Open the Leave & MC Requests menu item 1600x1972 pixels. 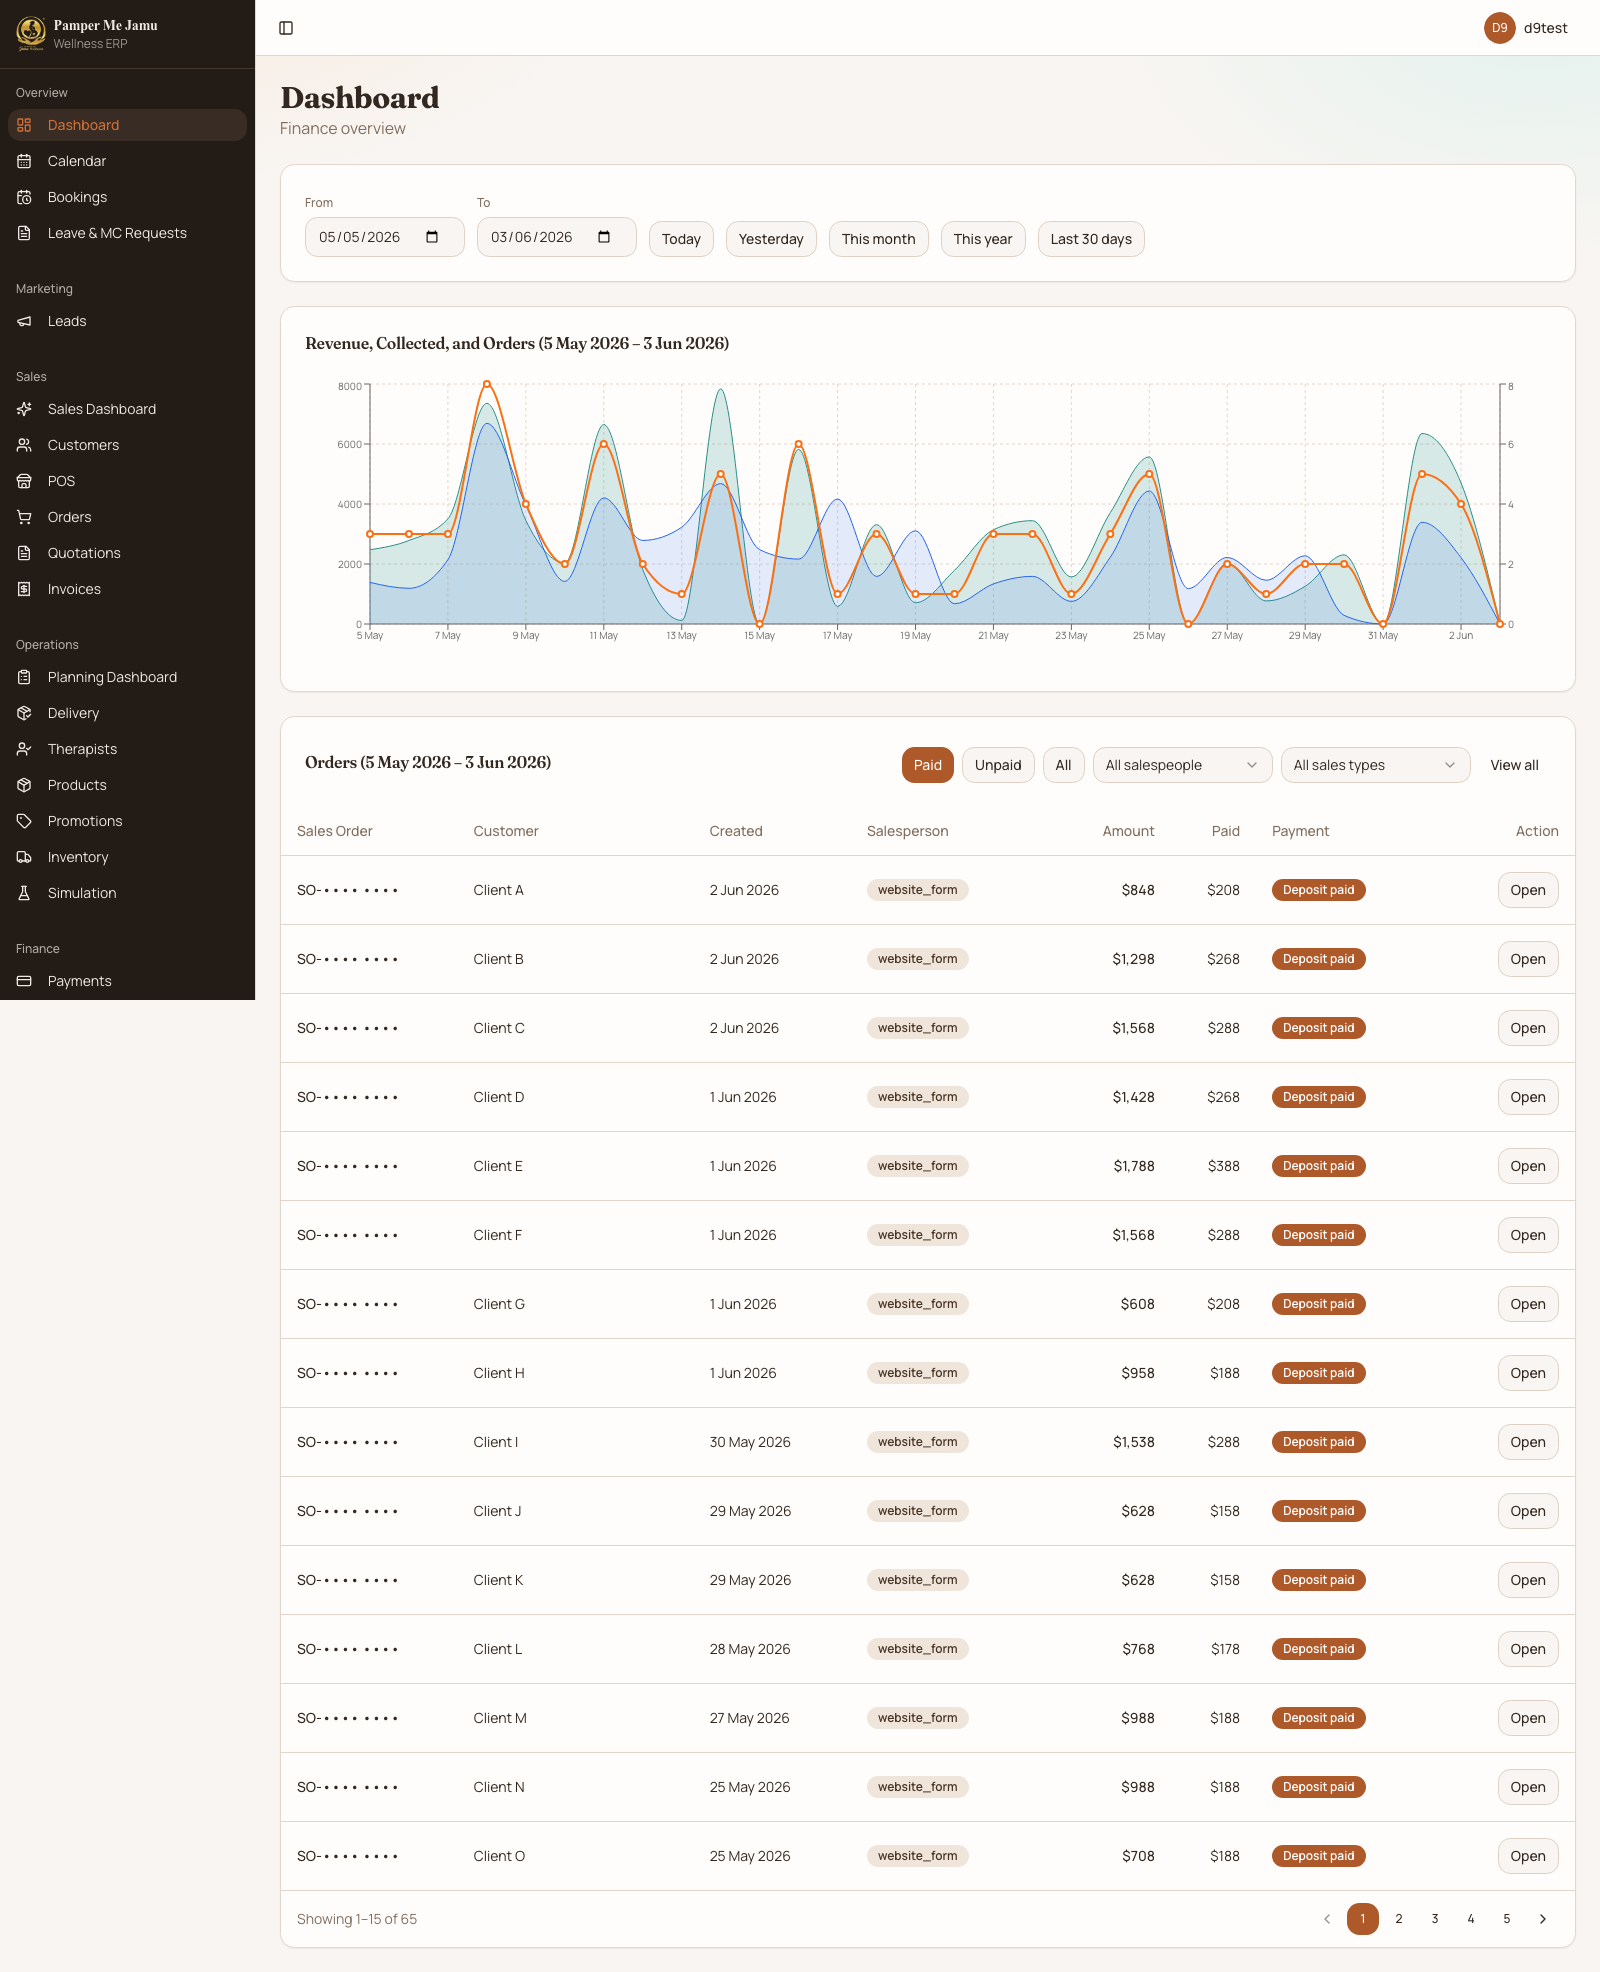pos(127,233)
